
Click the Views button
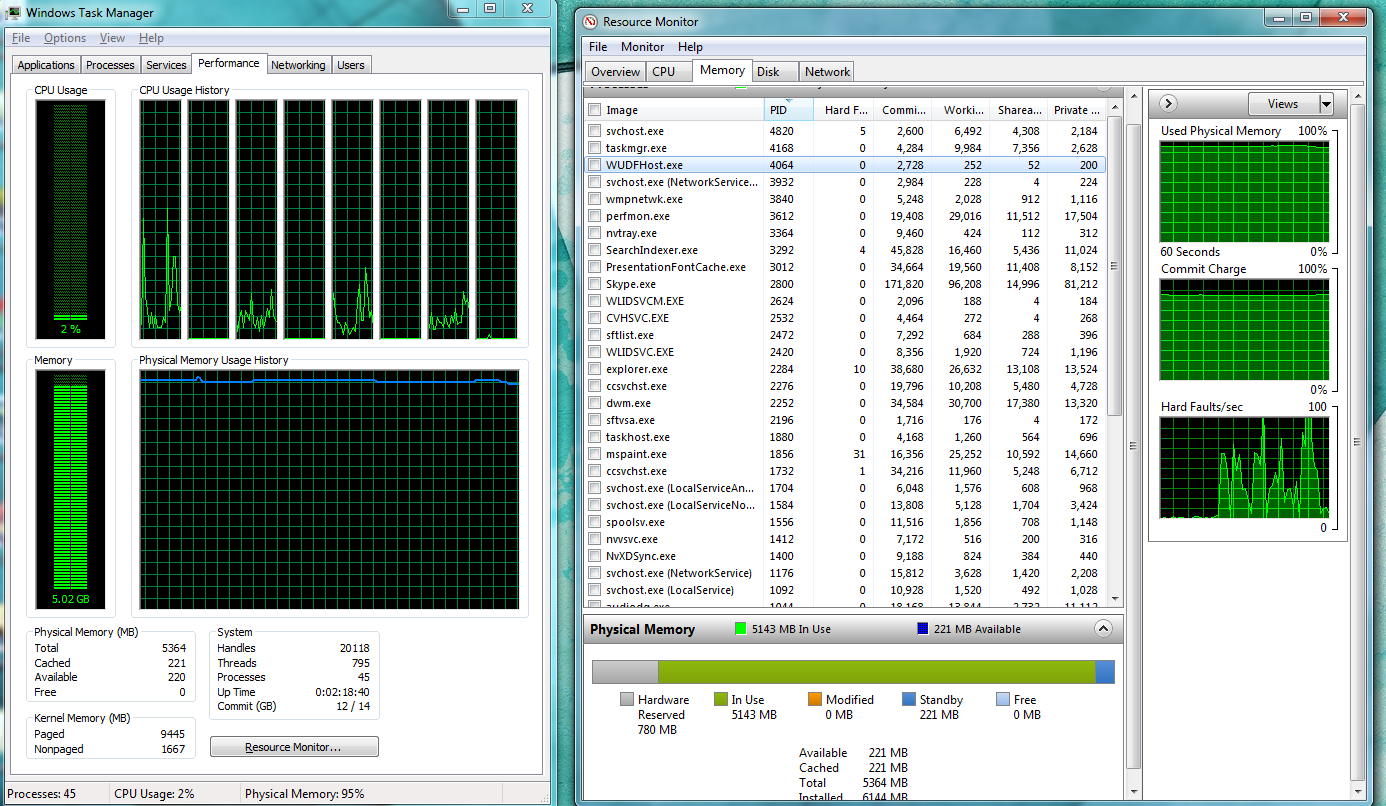click(x=1283, y=104)
